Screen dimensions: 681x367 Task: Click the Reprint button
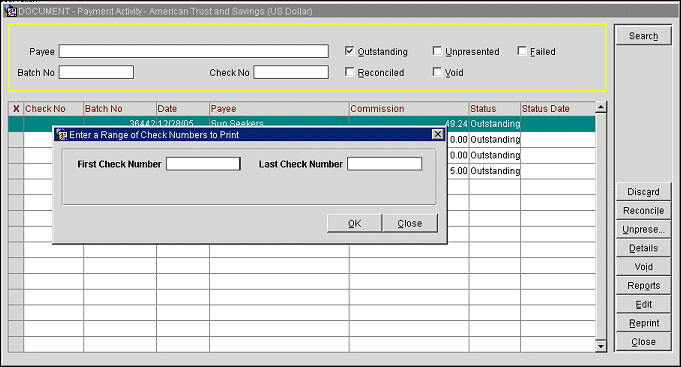[643, 323]
